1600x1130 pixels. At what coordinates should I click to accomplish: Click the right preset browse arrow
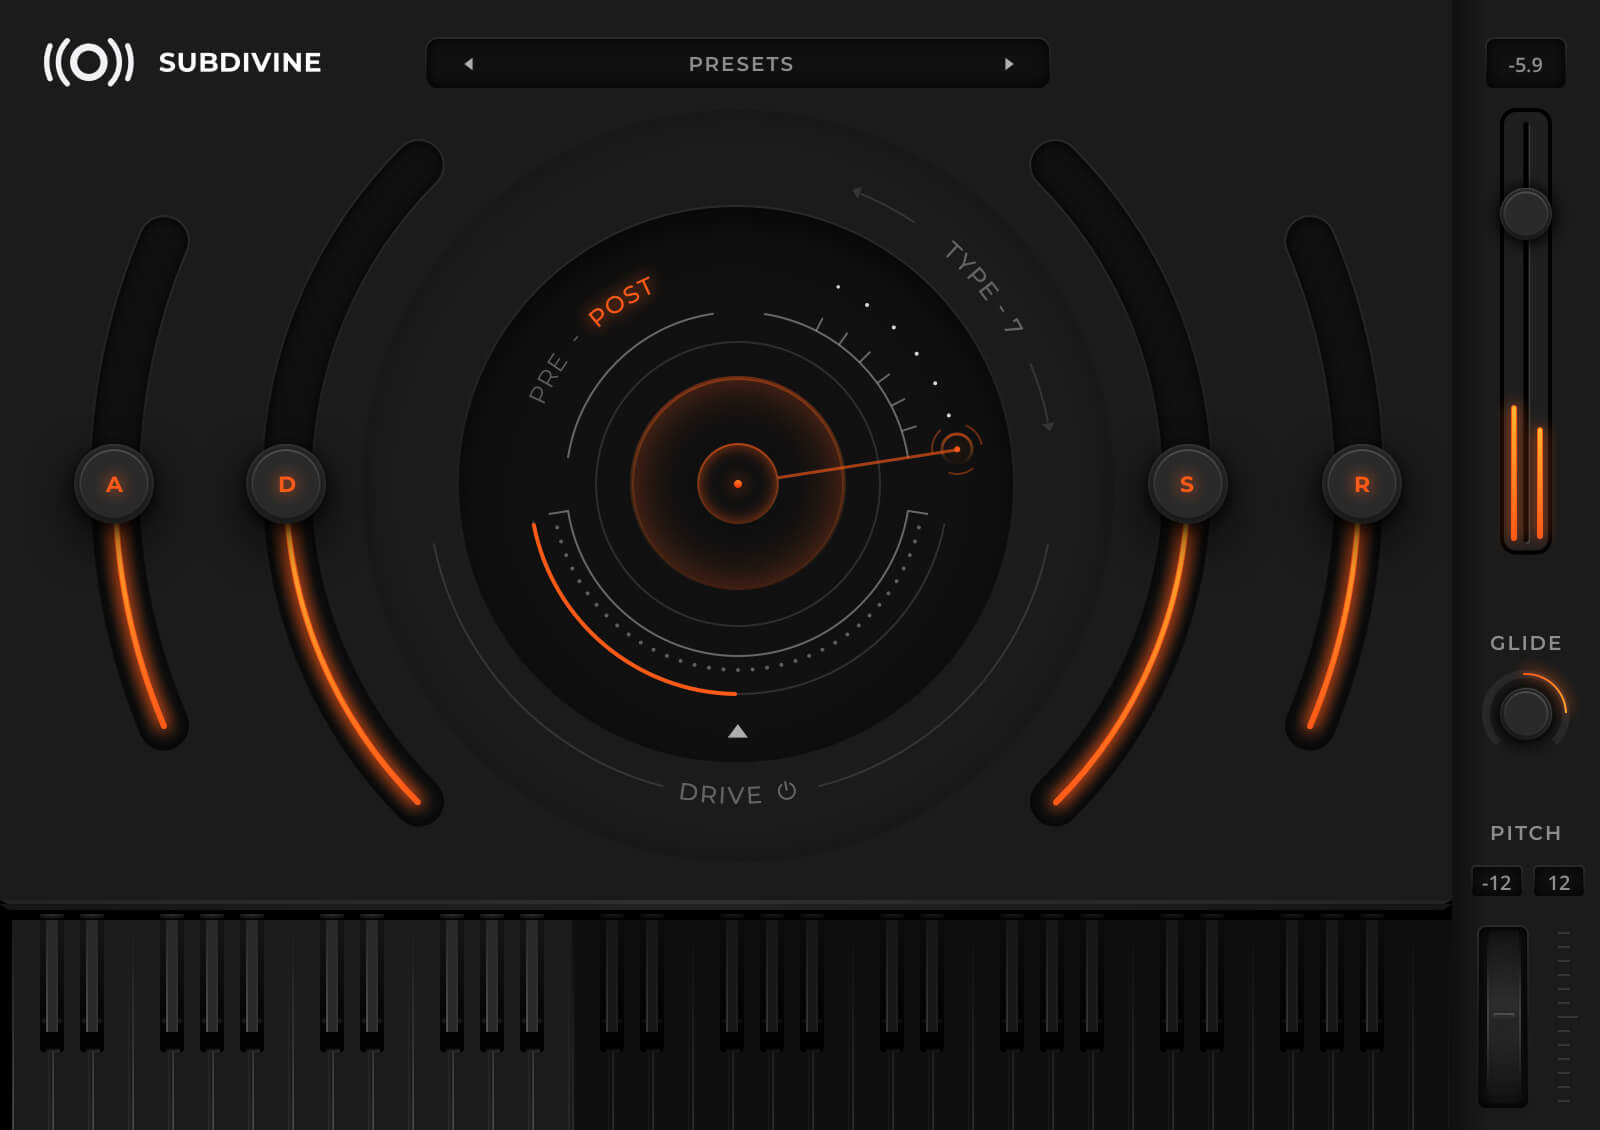(x=1009, y=63)
